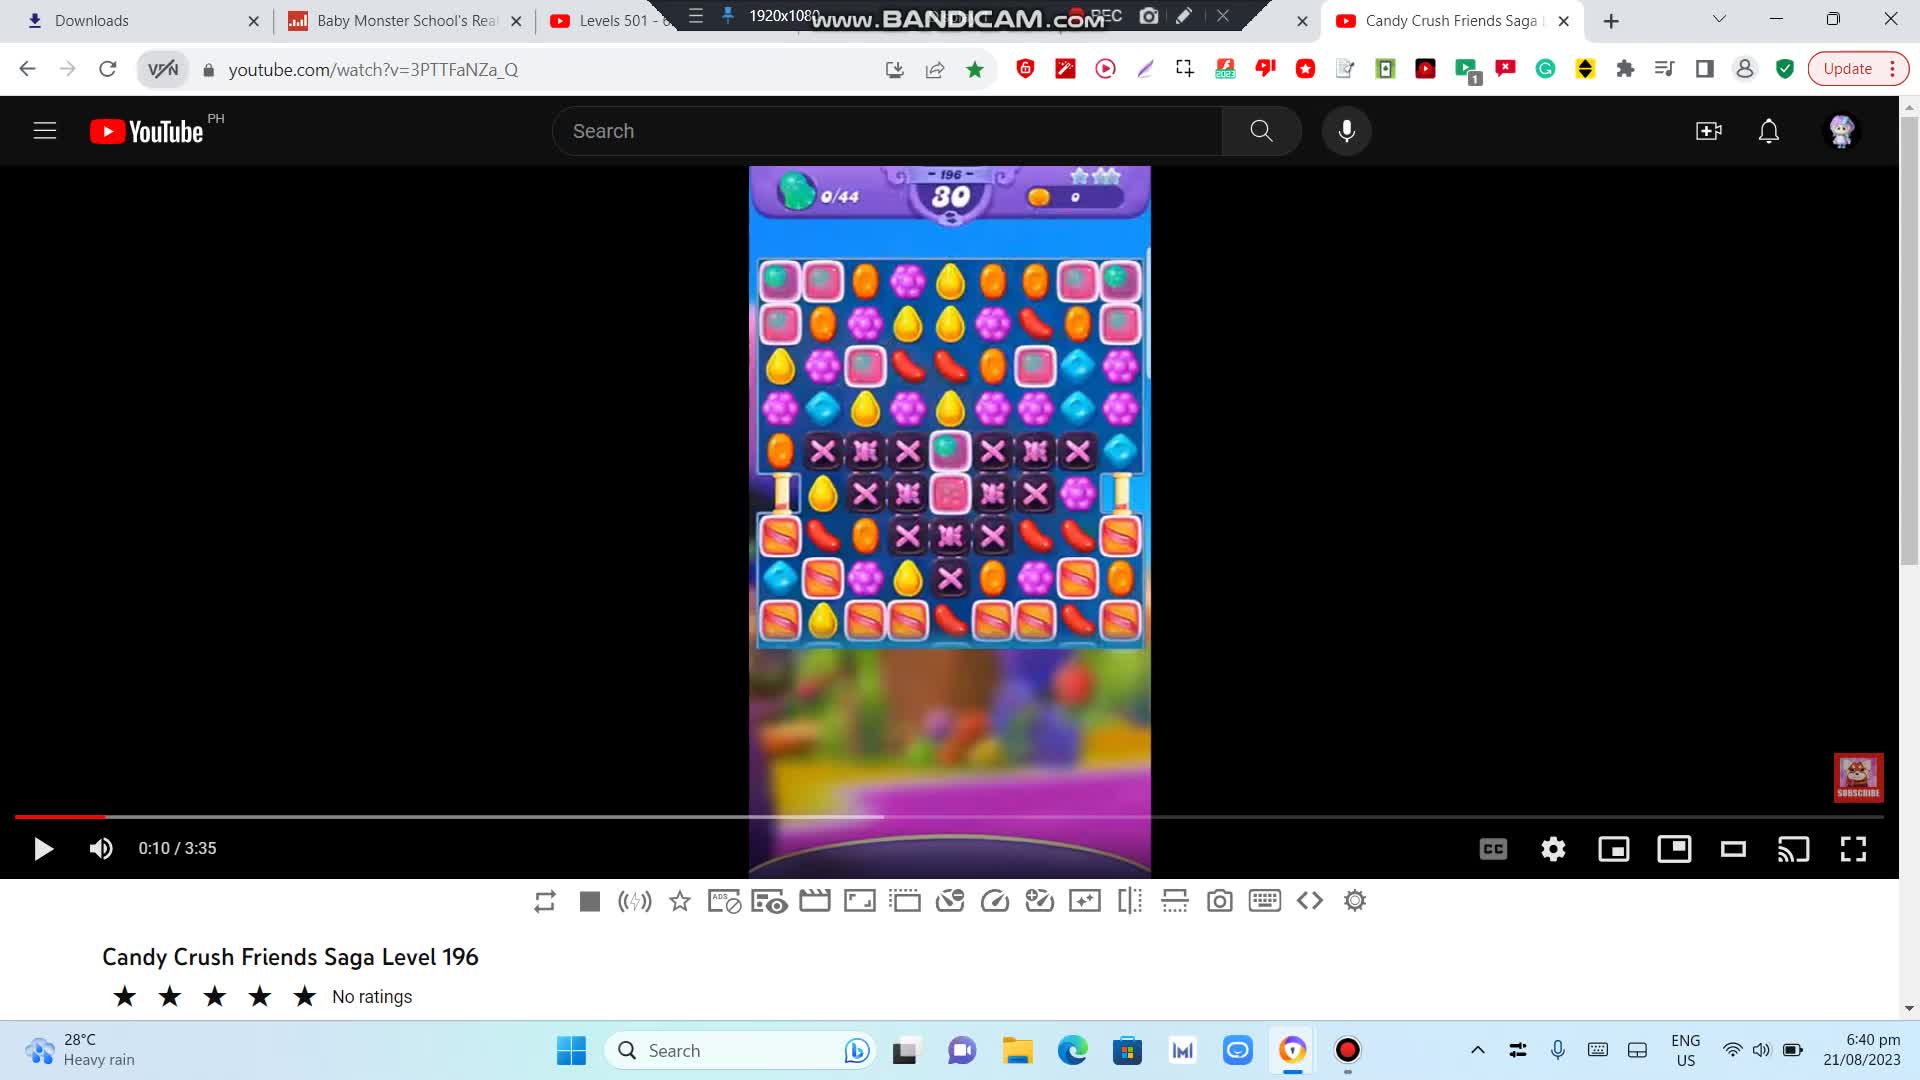Go to YouTube home via the logo
This screenshot has height=1080, width=1920.
point(146,131)
